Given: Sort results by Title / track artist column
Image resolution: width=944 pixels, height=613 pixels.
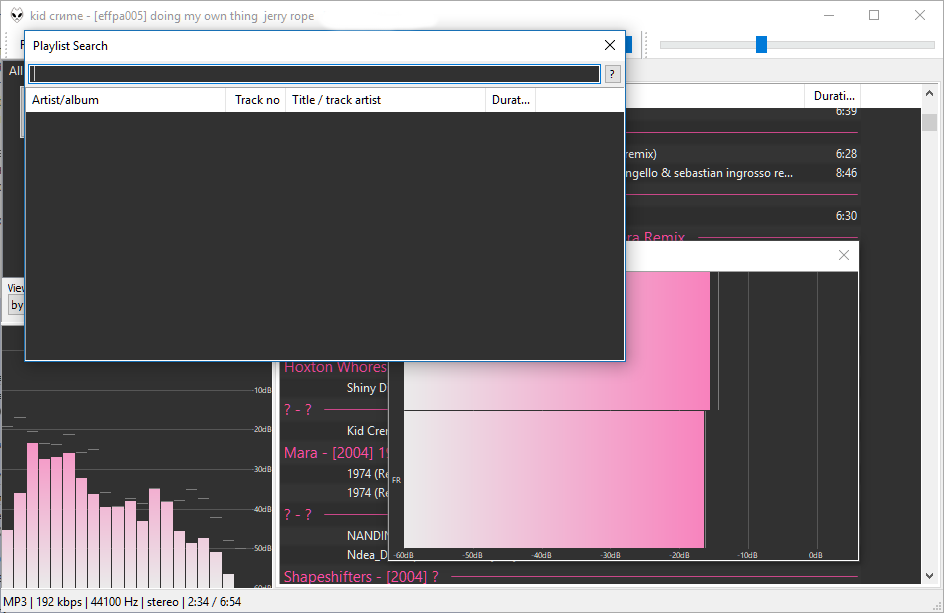Looking at the screenshot, I should (x=385, y=100).
